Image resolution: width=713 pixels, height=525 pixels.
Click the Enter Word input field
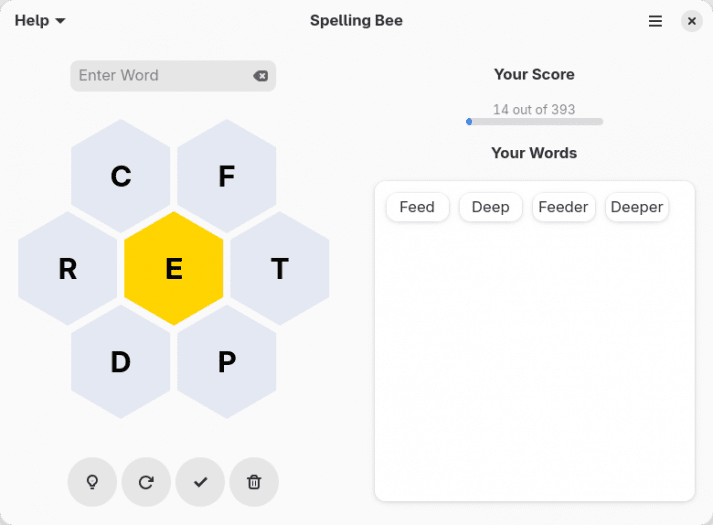(173, 76)
